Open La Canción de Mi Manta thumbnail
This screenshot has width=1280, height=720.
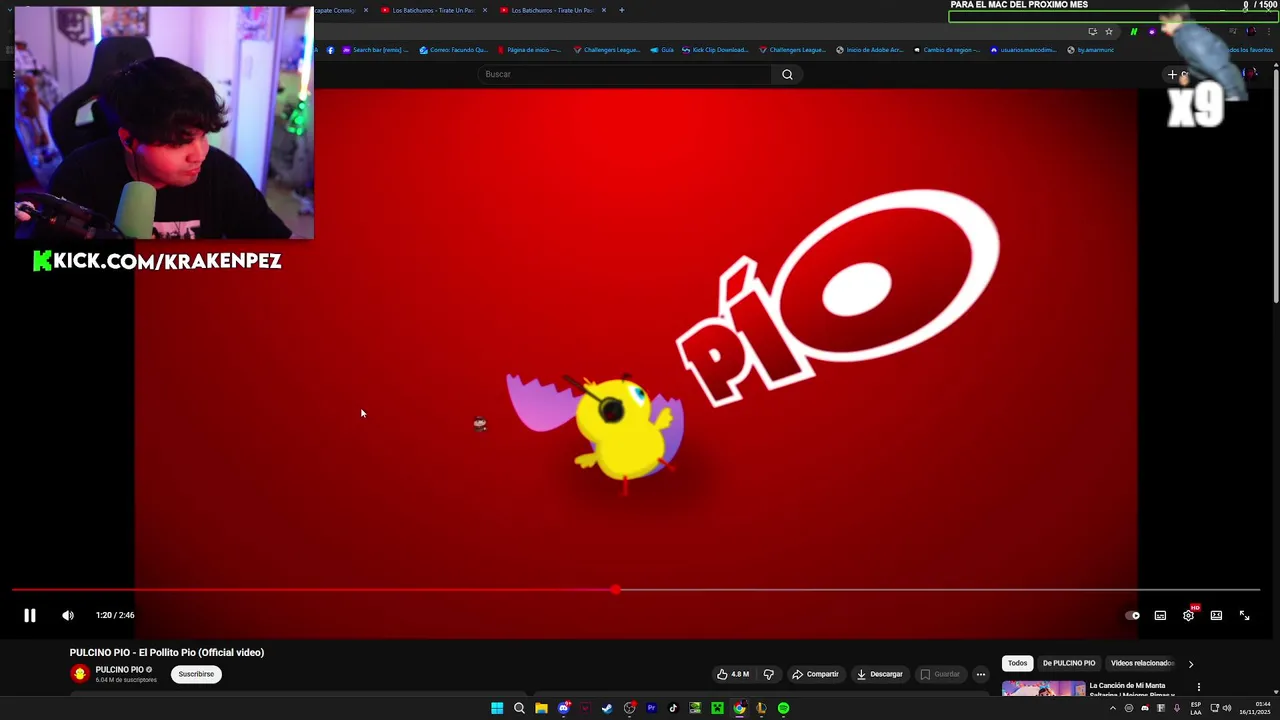[1043, 689]
